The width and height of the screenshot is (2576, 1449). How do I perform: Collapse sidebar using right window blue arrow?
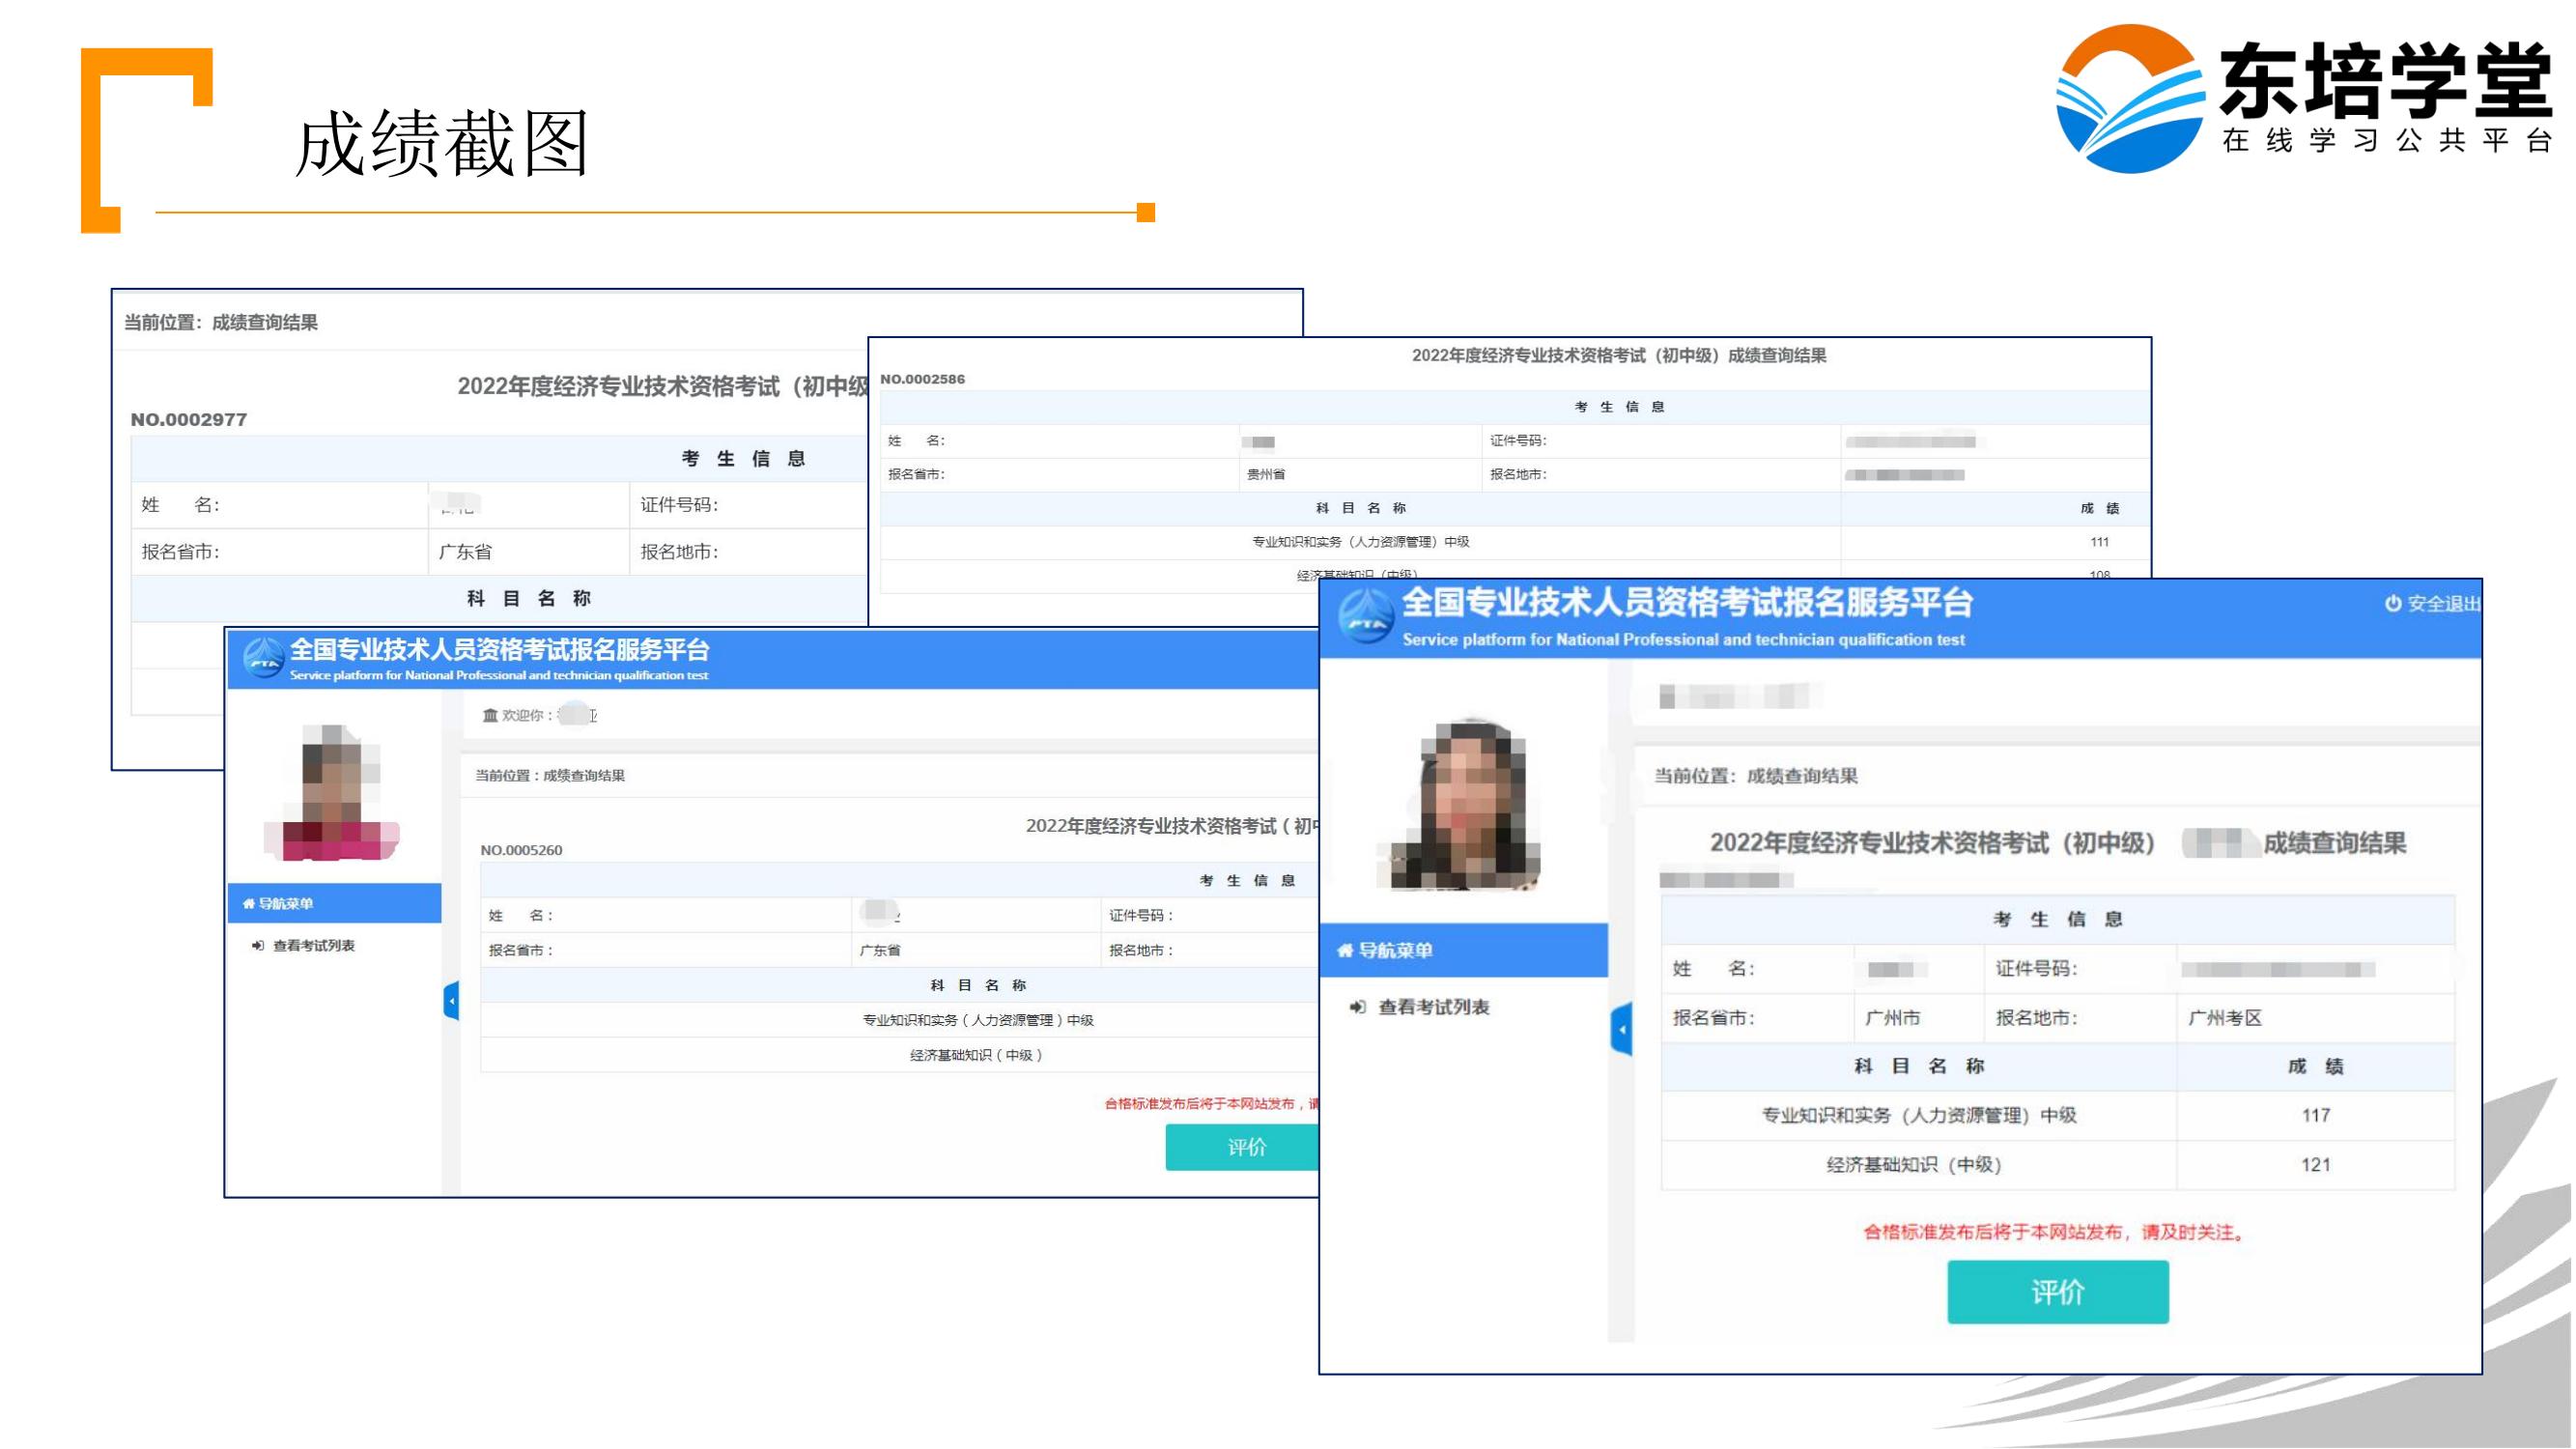(x=1622, y=1029)
